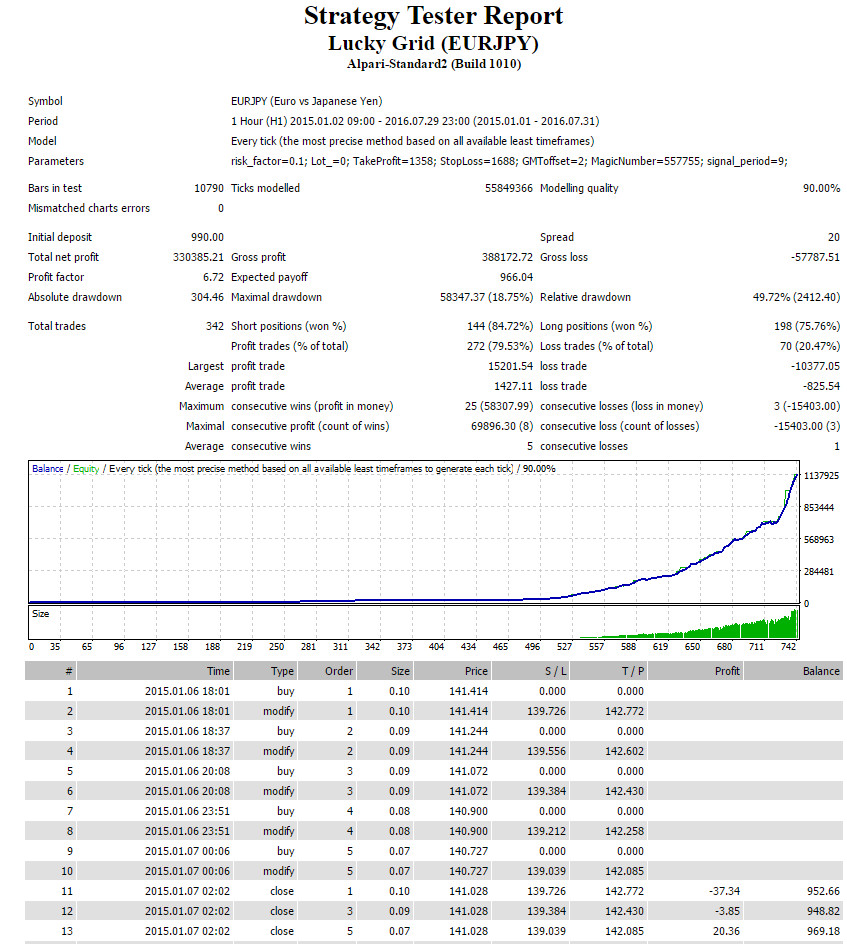Select the EURJPY (Euro vs Japanese Yen) value

(x=306, y=101)
